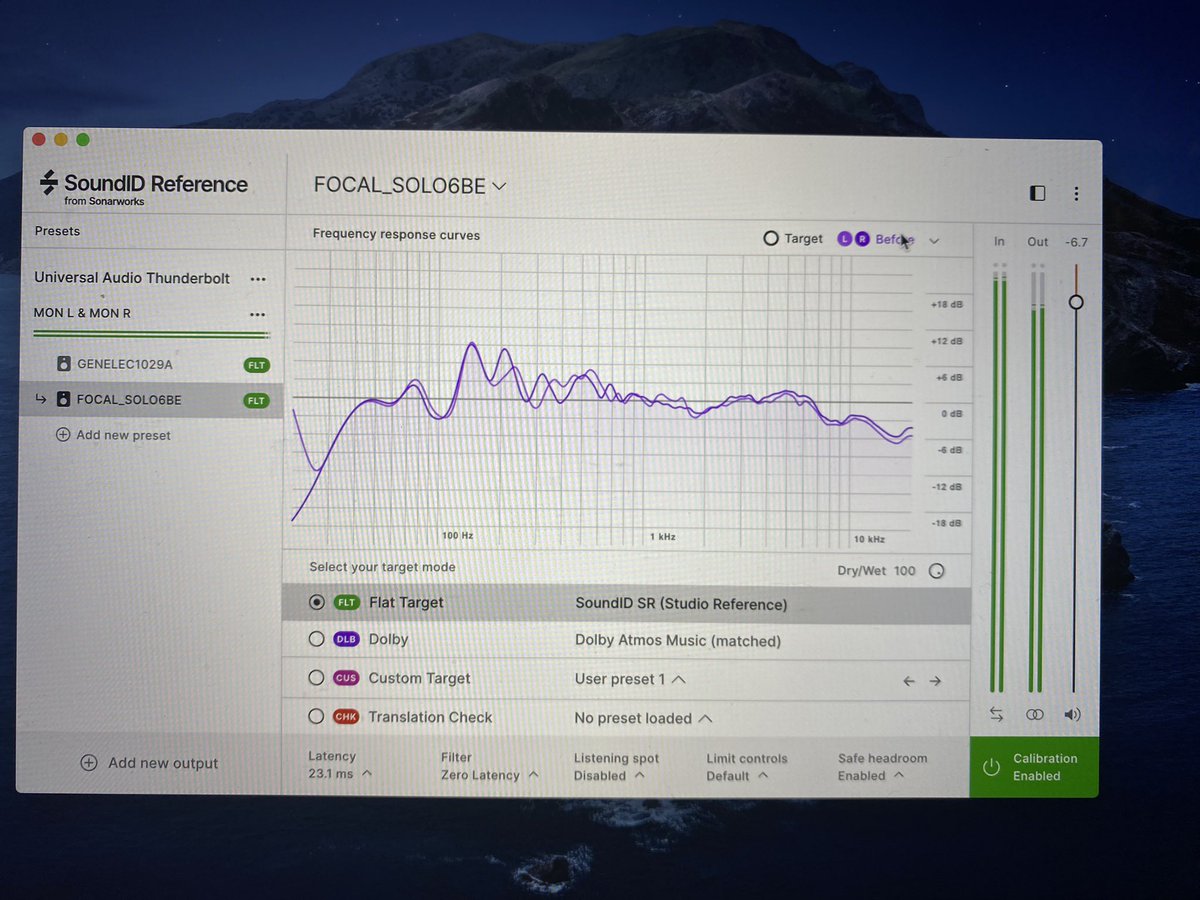Screen dimensions: 1200x900
Task: Click the purple DLB Dolby badge
Action: coord(346,640)
